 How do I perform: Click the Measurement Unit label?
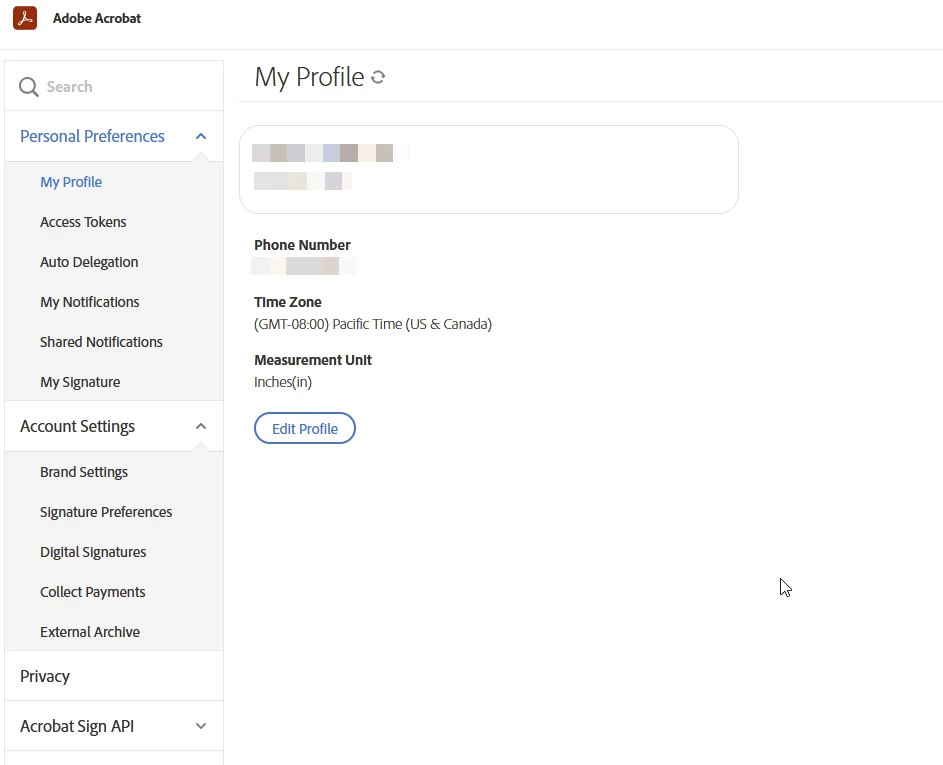[x=313, y=360]
